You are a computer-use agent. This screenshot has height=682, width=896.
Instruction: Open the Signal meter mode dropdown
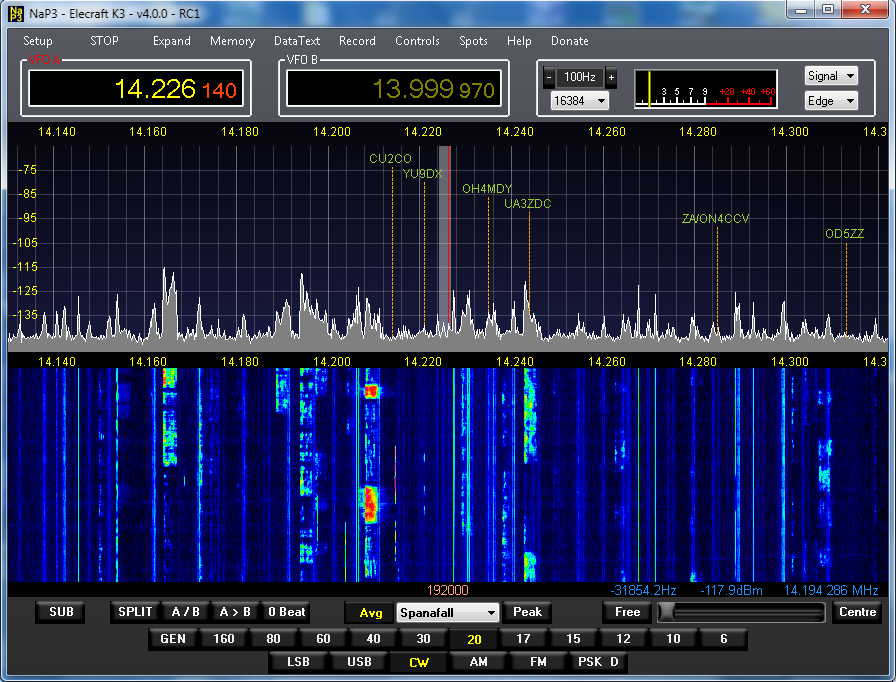[831, 76]
